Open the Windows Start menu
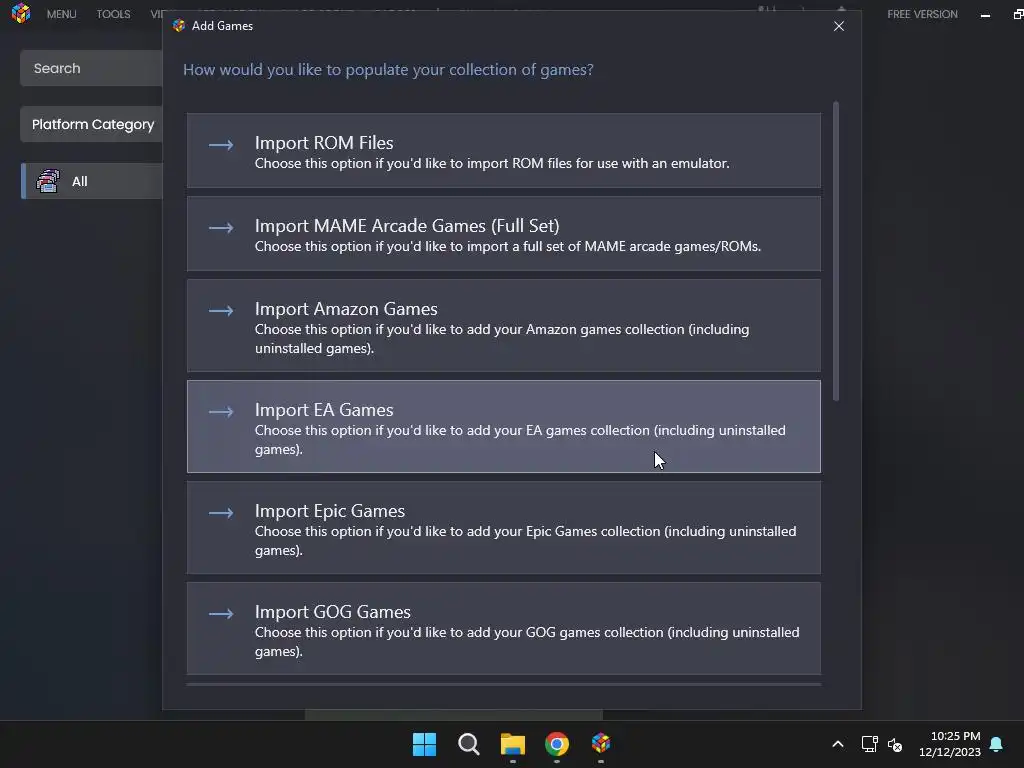 pos(424,744)
